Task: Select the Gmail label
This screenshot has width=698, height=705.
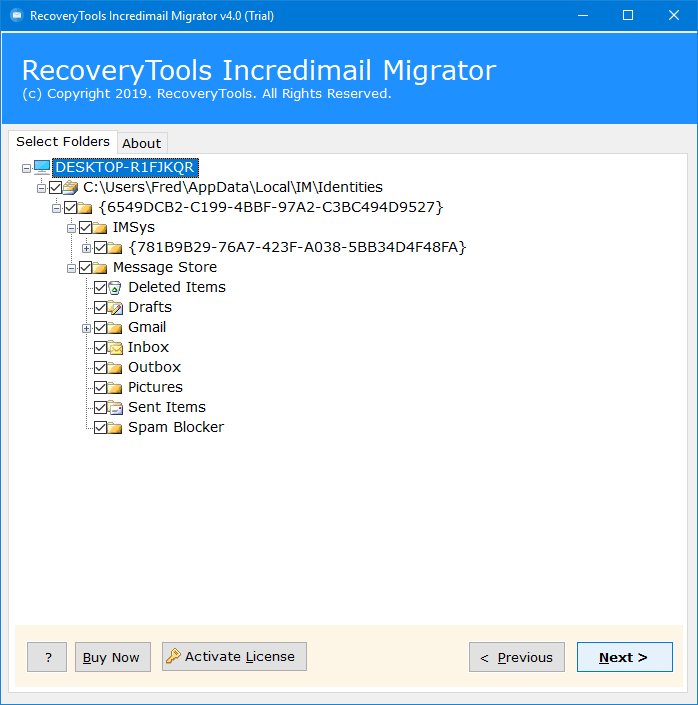Action: 147,327
